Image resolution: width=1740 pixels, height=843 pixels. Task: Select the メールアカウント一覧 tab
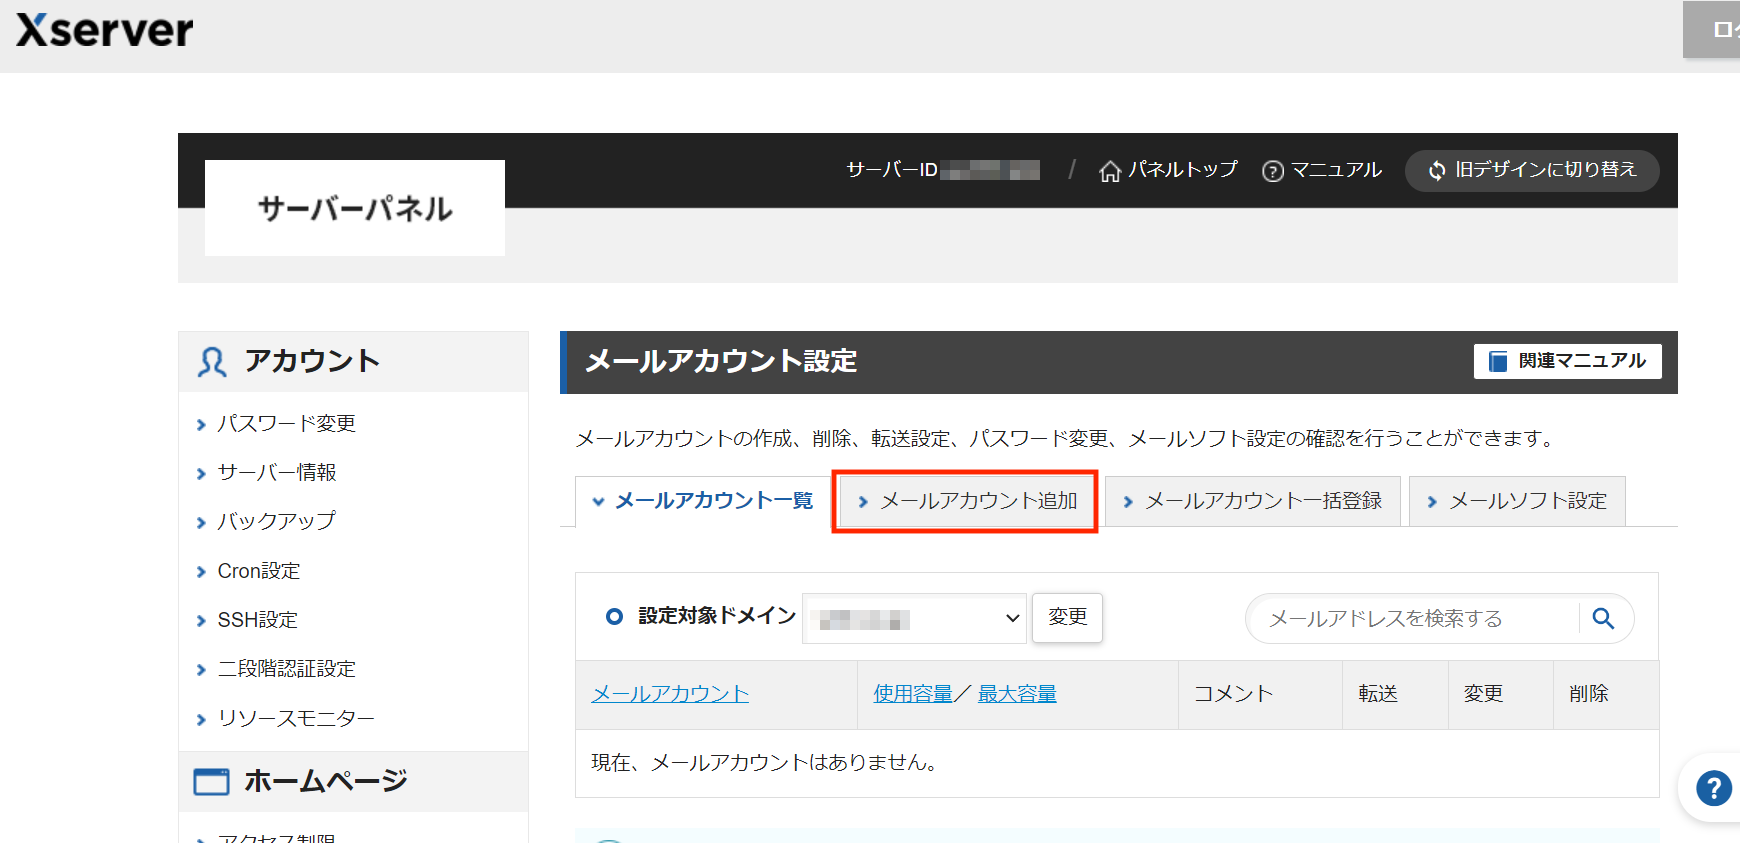702,501
